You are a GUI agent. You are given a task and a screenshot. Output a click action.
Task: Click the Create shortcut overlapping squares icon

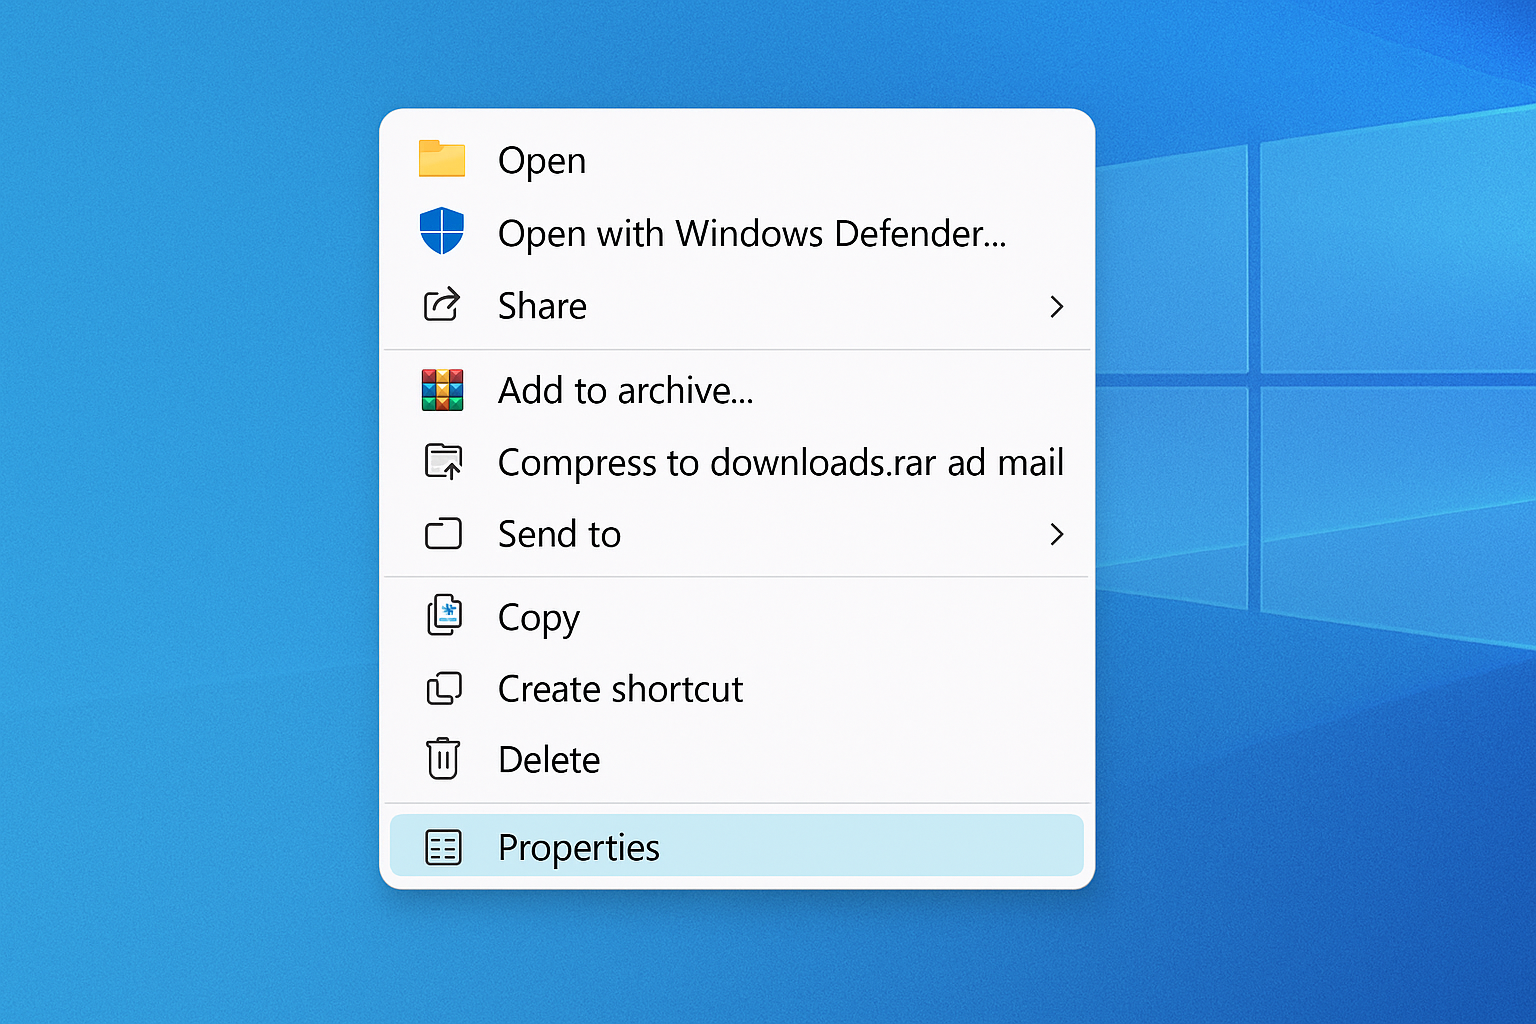(x=444, y=688)
